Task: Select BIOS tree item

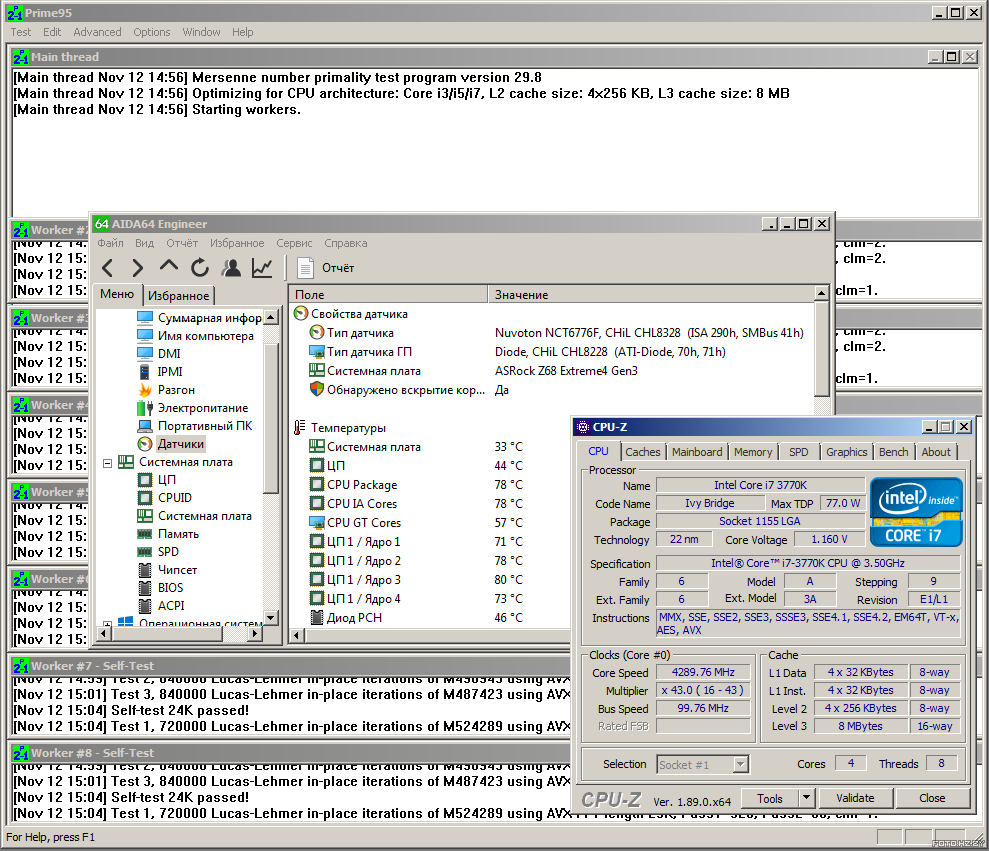Action: (x=160, y=587)
